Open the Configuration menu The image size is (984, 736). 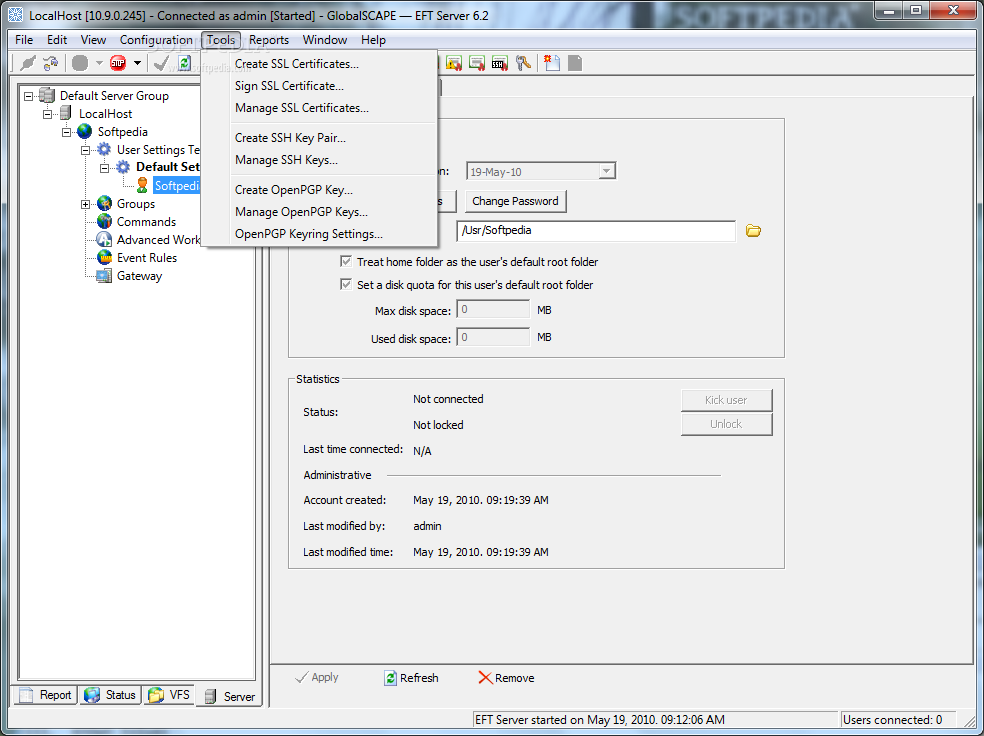[156, 40]
